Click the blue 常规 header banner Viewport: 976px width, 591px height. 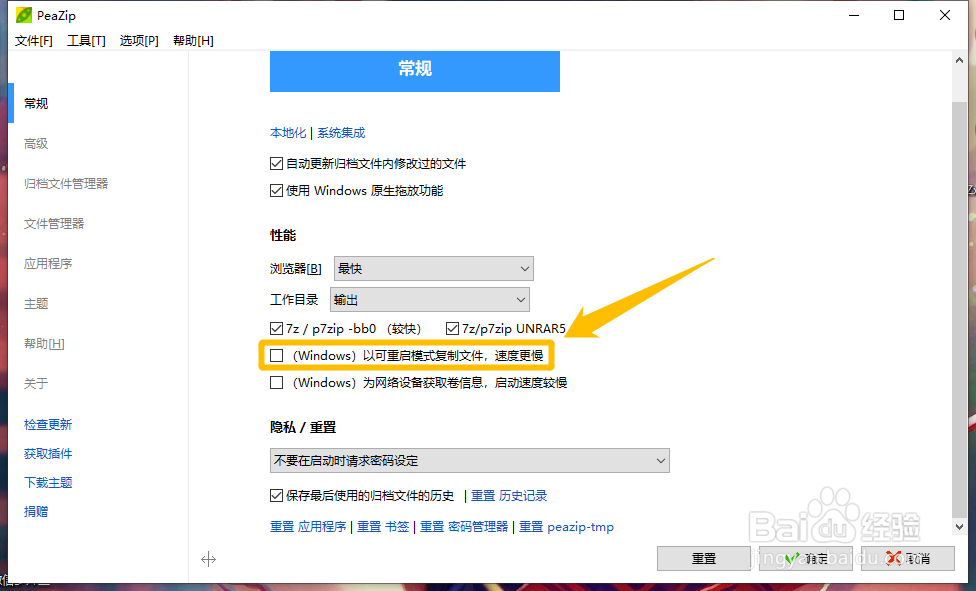coord(415,71)
